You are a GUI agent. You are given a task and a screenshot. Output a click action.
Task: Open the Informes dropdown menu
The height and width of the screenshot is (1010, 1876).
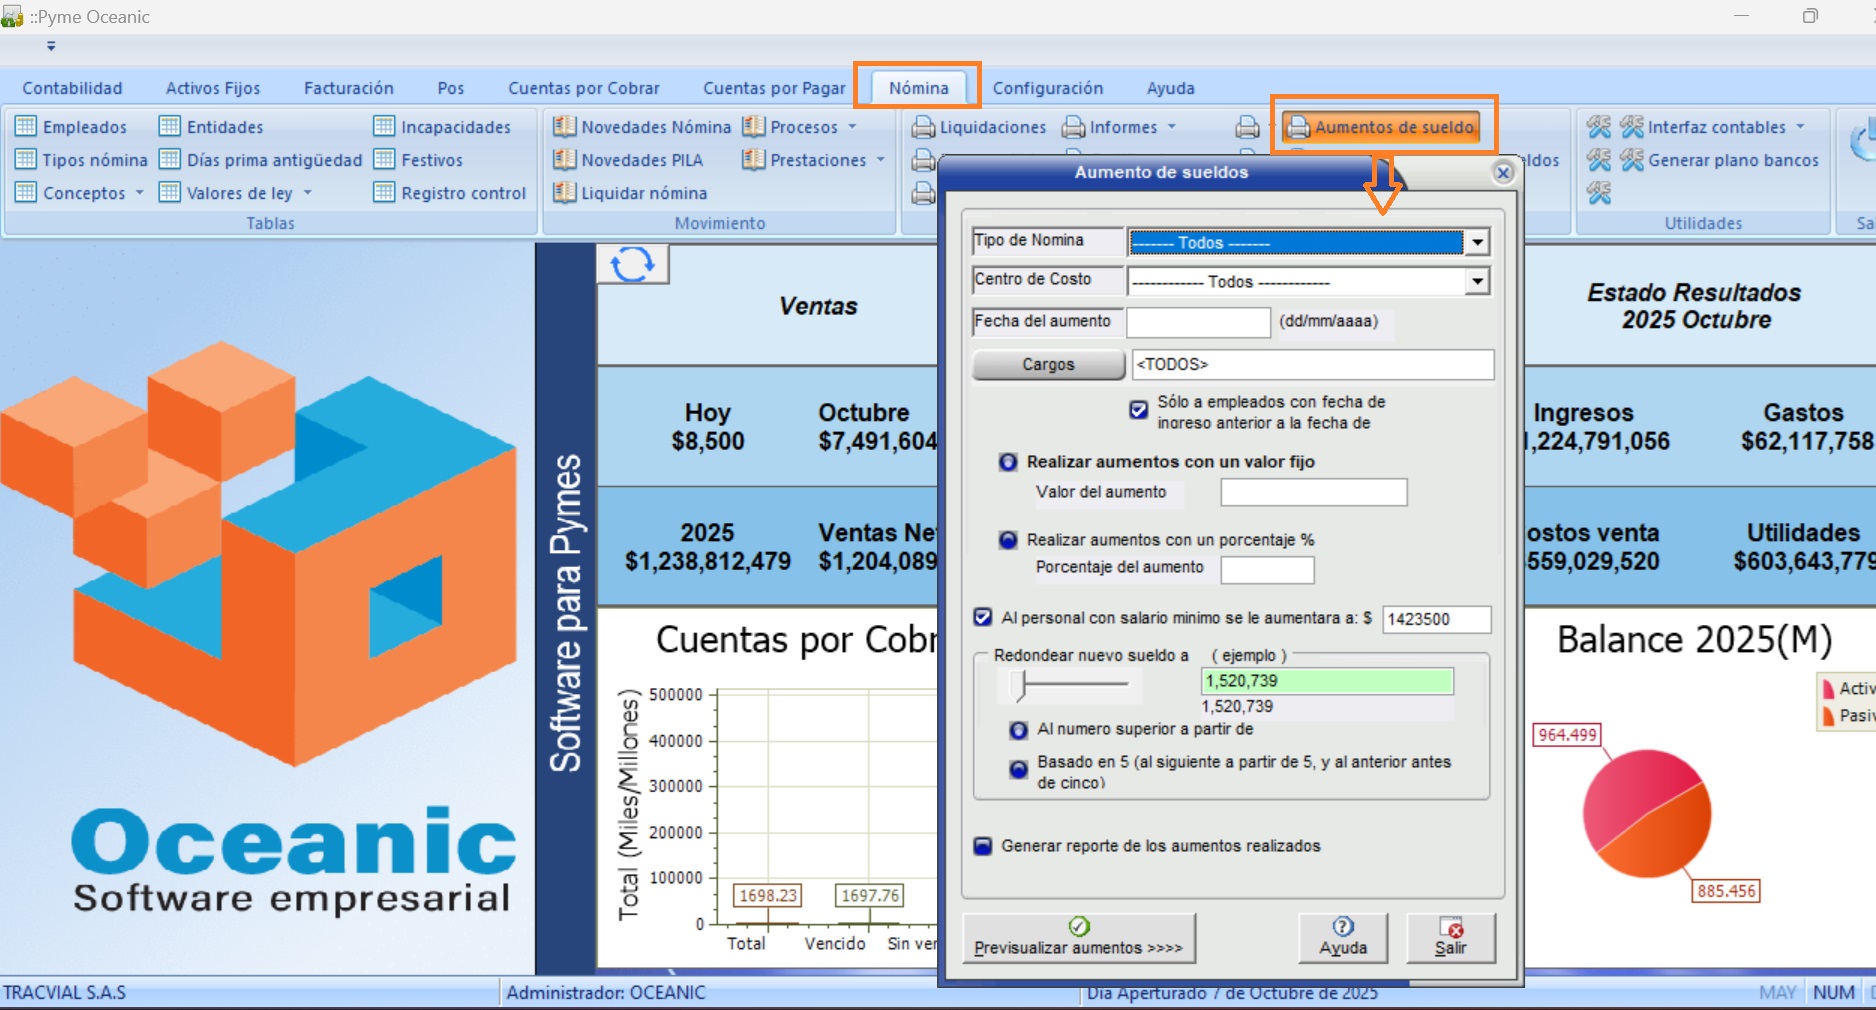point(1171,127)
